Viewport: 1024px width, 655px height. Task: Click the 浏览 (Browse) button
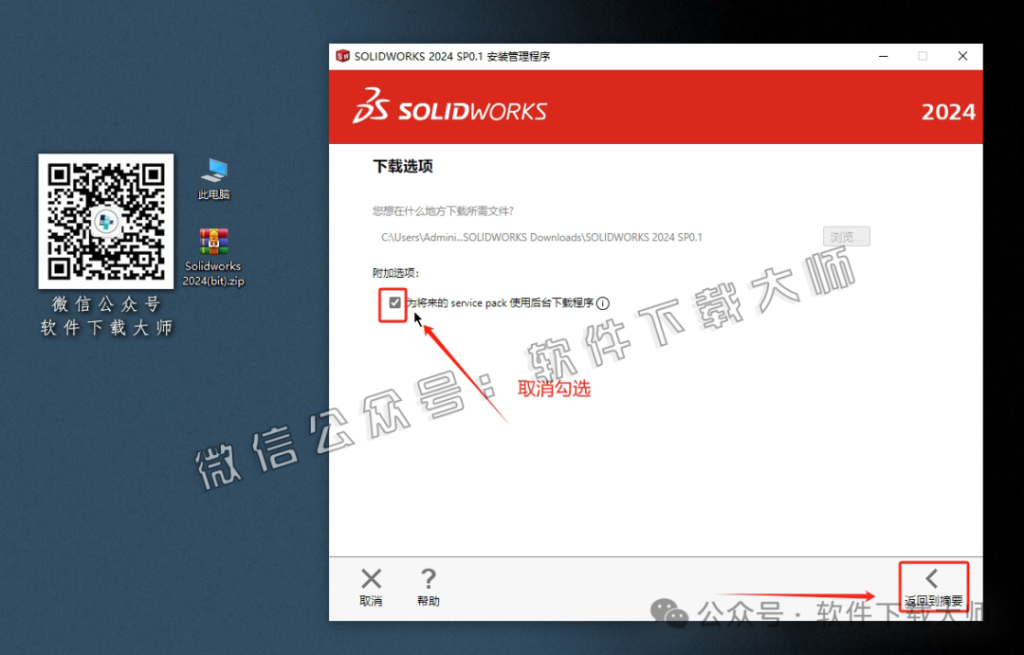846,236
